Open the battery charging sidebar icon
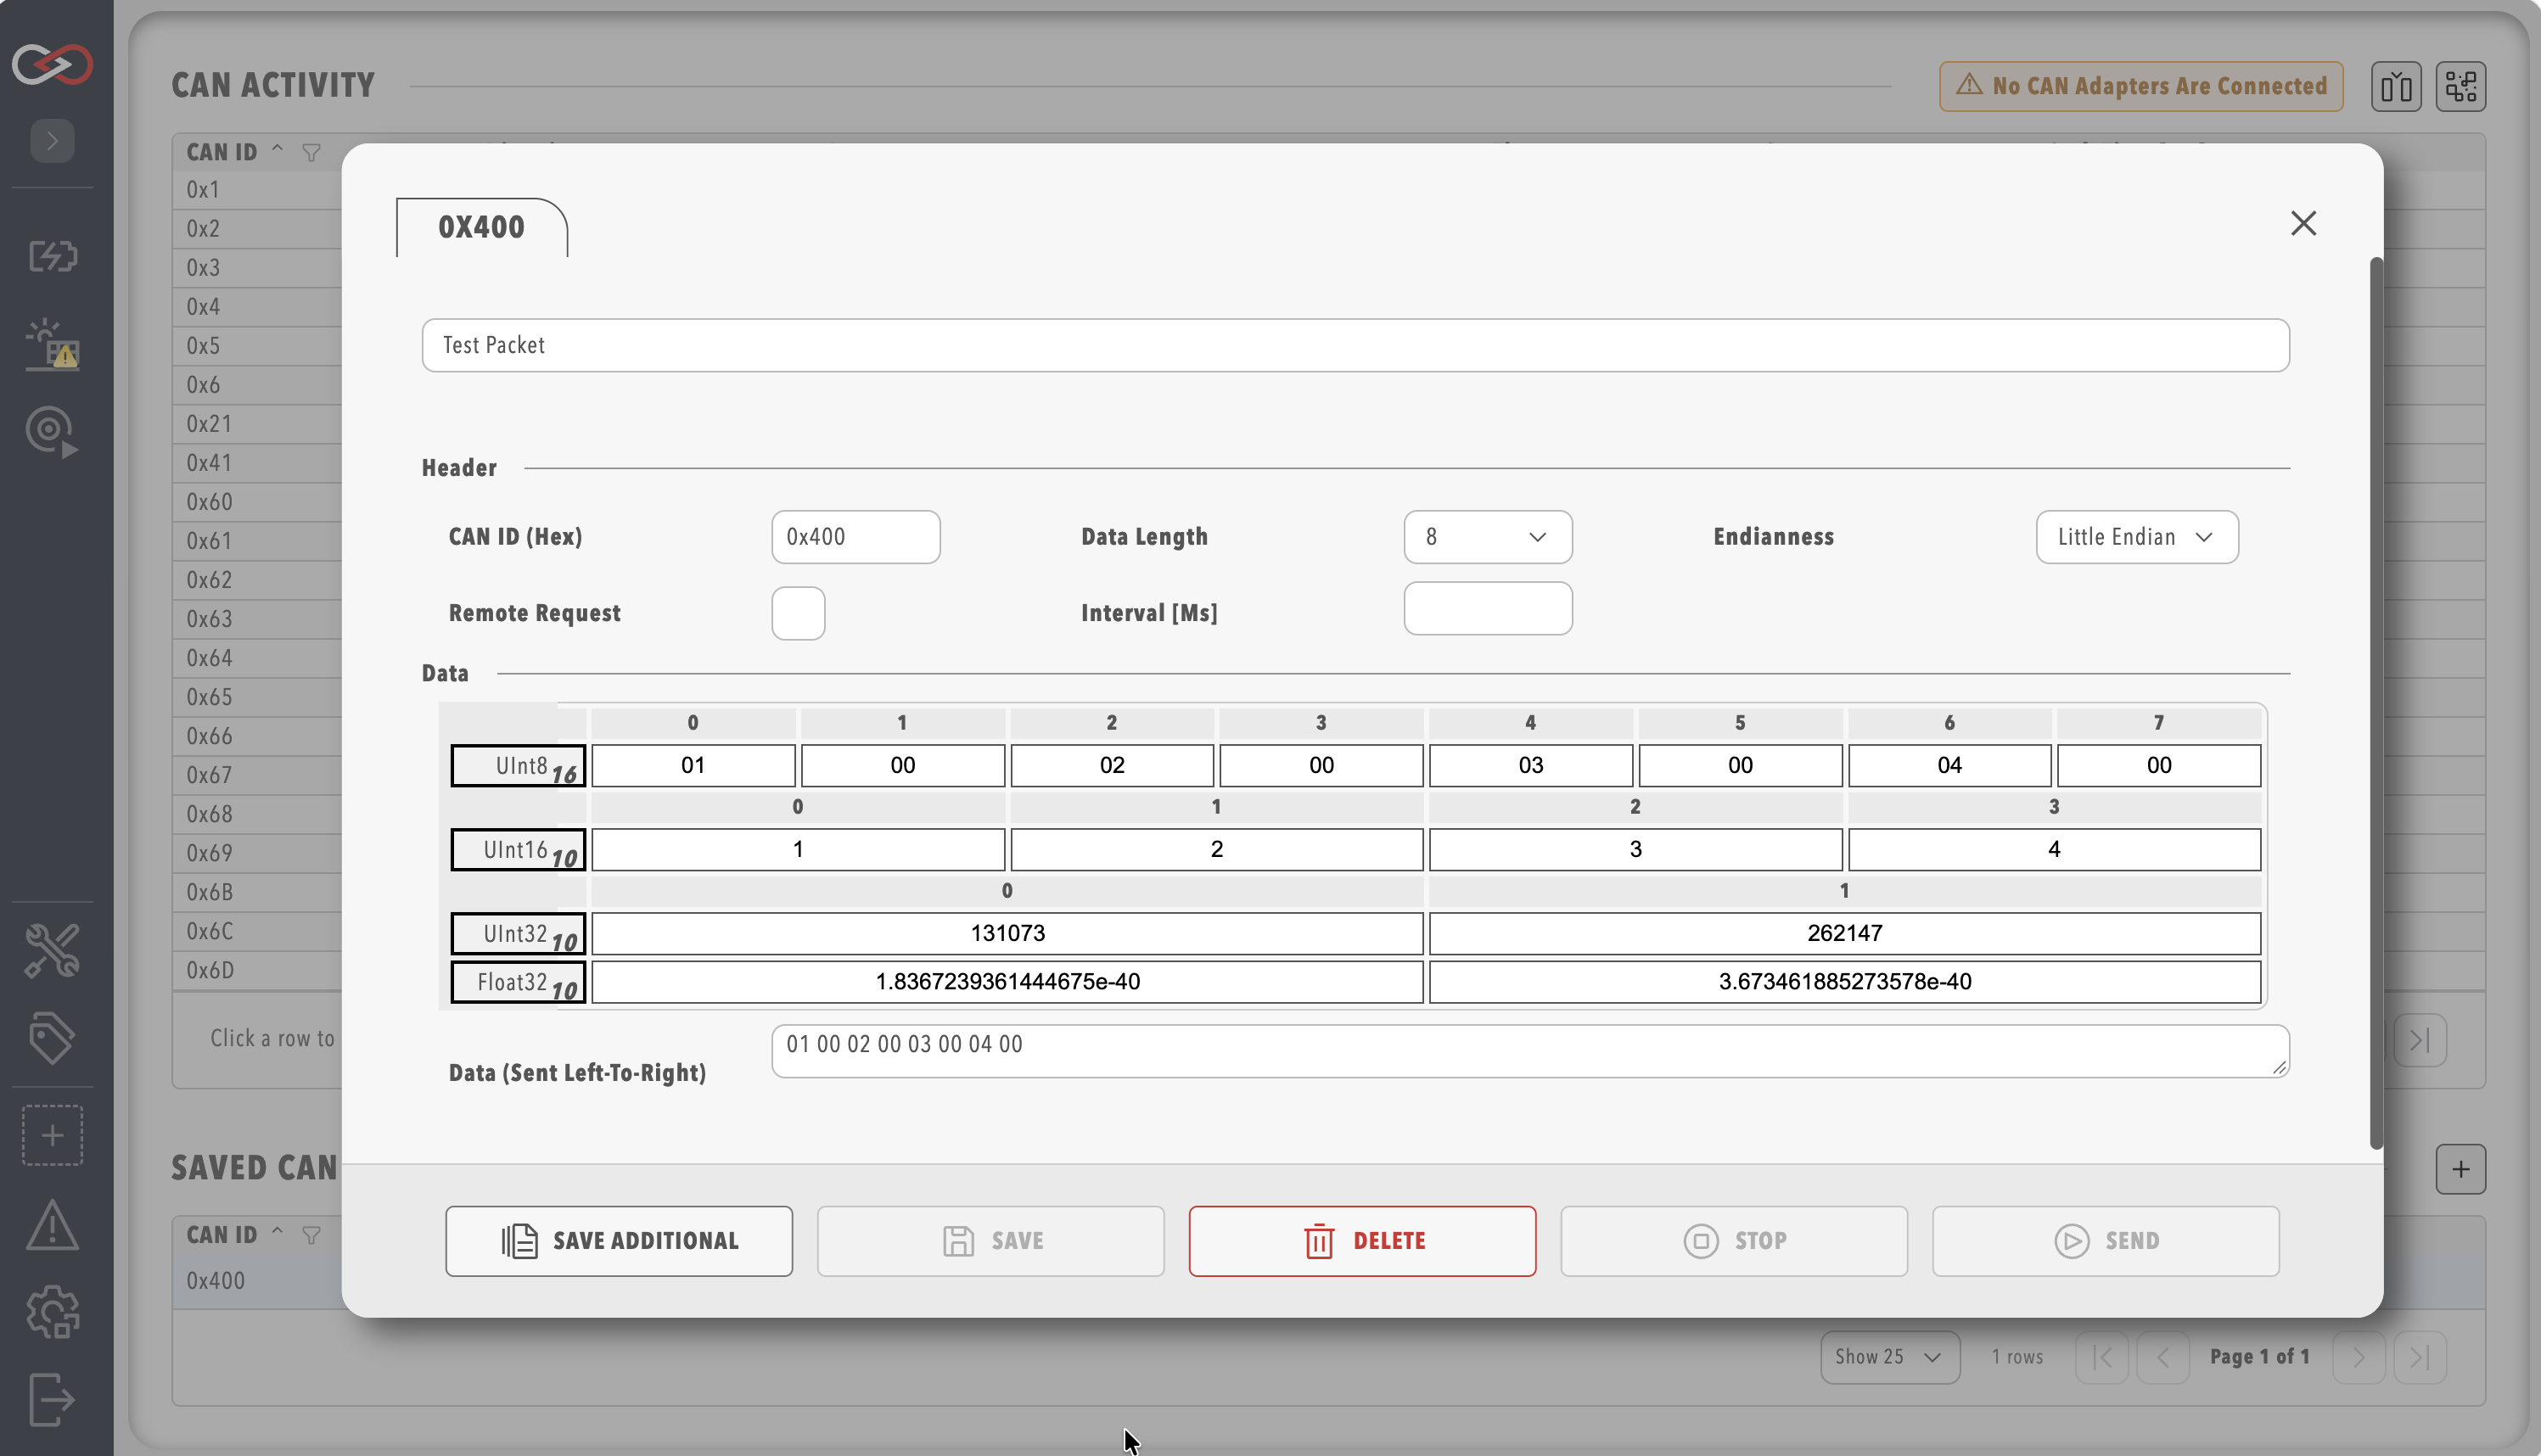The width and height of the screenshot is (2541, 1456). tap(52, 256)
